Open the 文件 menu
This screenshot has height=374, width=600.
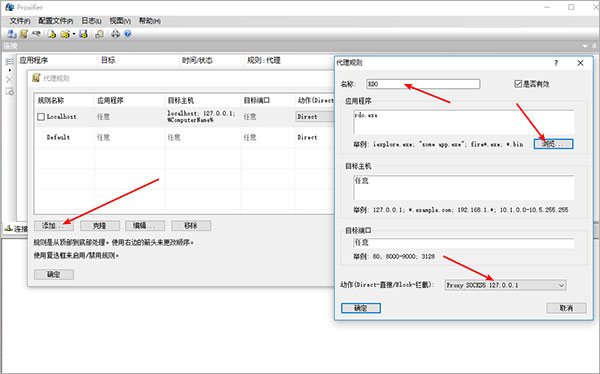coord(20,21)
